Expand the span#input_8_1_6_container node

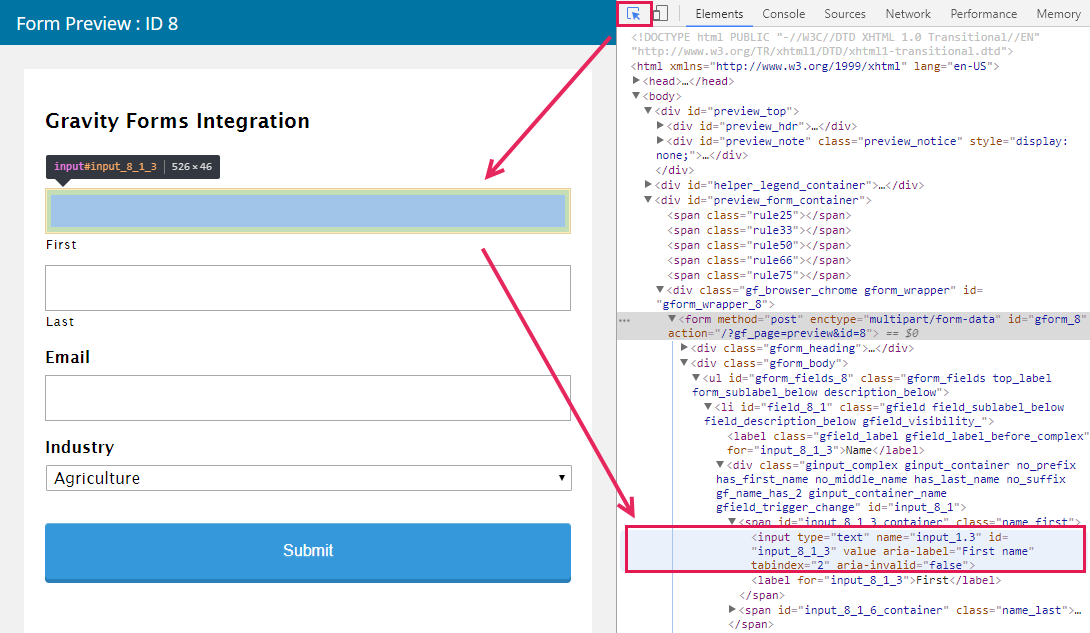[731, 609]
